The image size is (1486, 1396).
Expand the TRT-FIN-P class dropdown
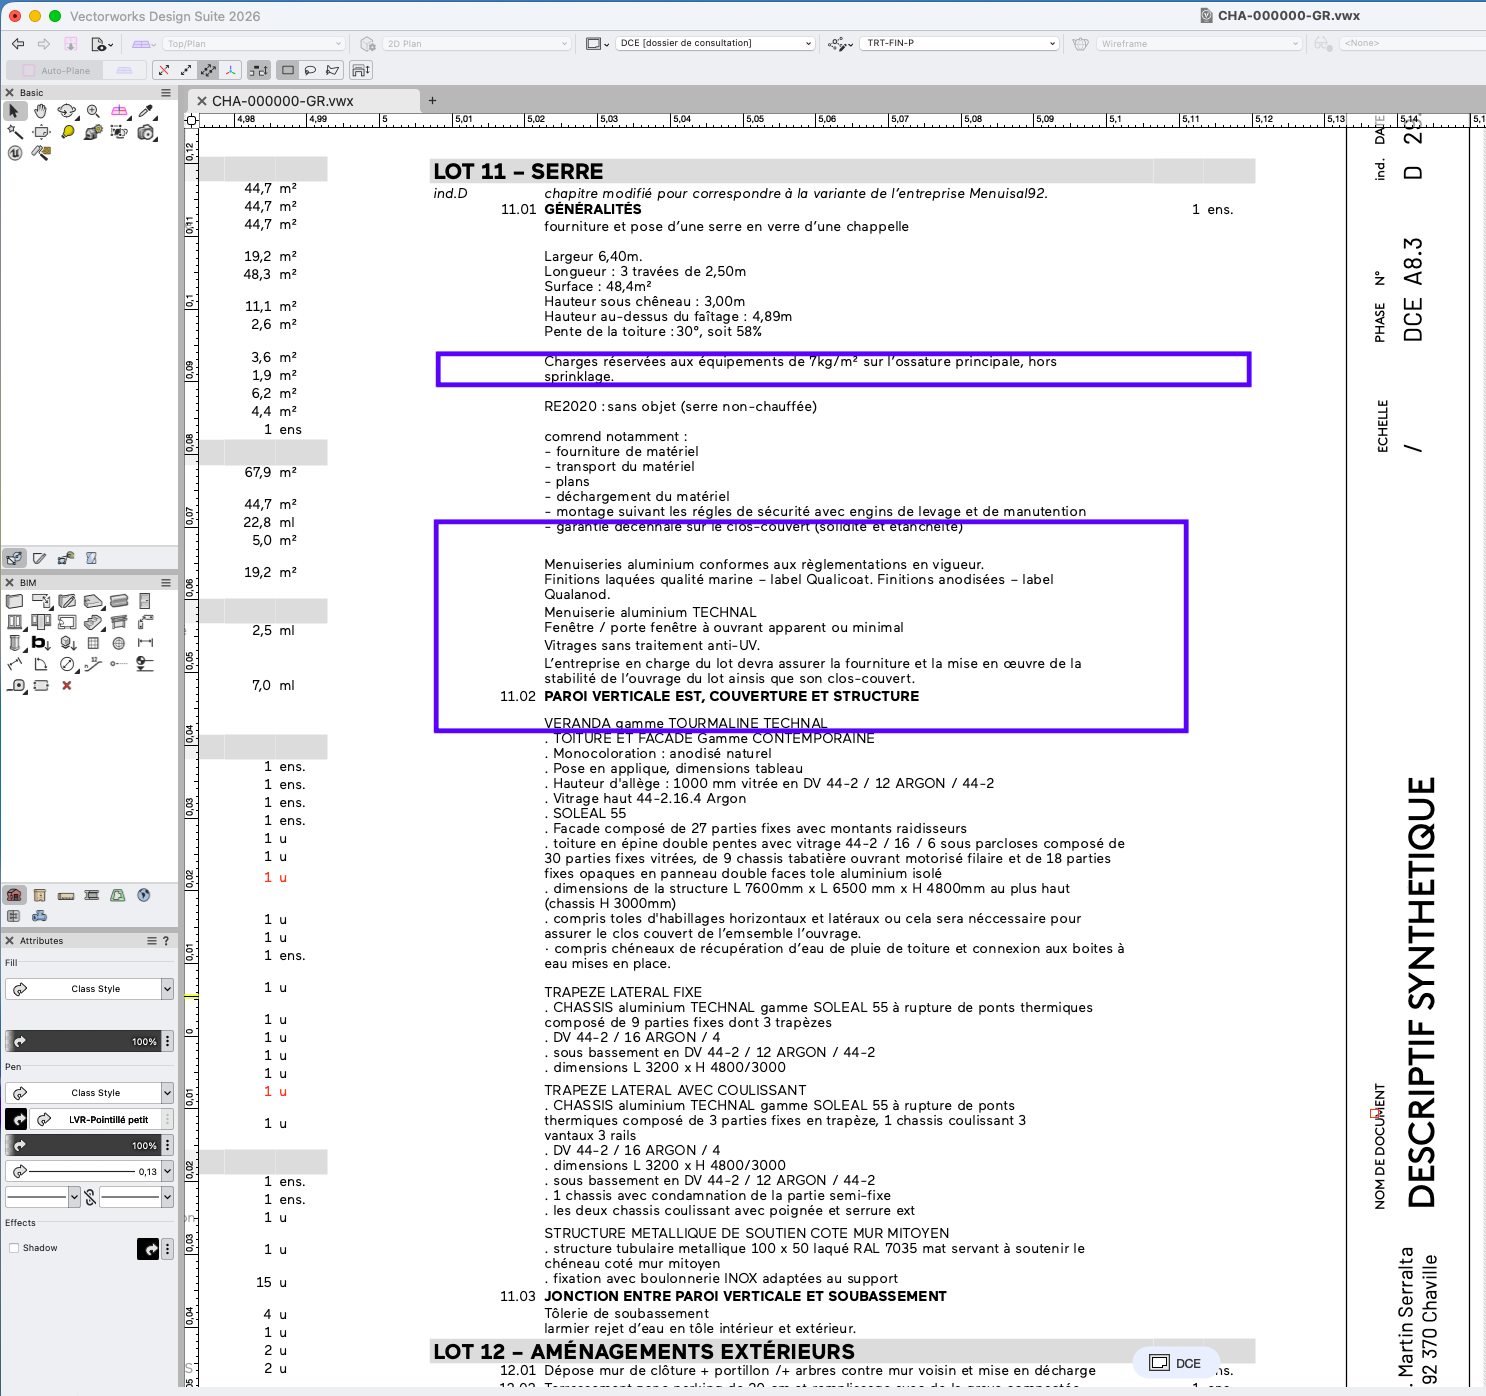coord(959,44)
